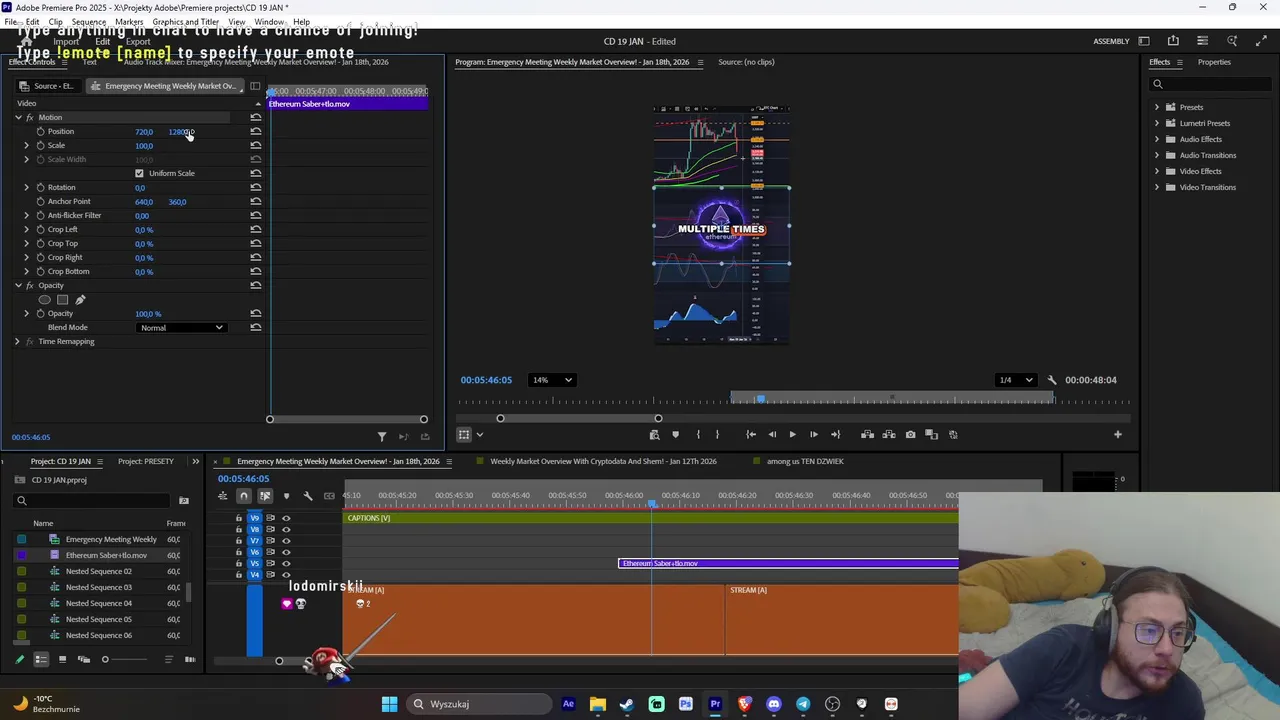Play the Program monitor sequence
This screenshot has height=720, width=1280.
pyautogui.click(x=792, y=435)
